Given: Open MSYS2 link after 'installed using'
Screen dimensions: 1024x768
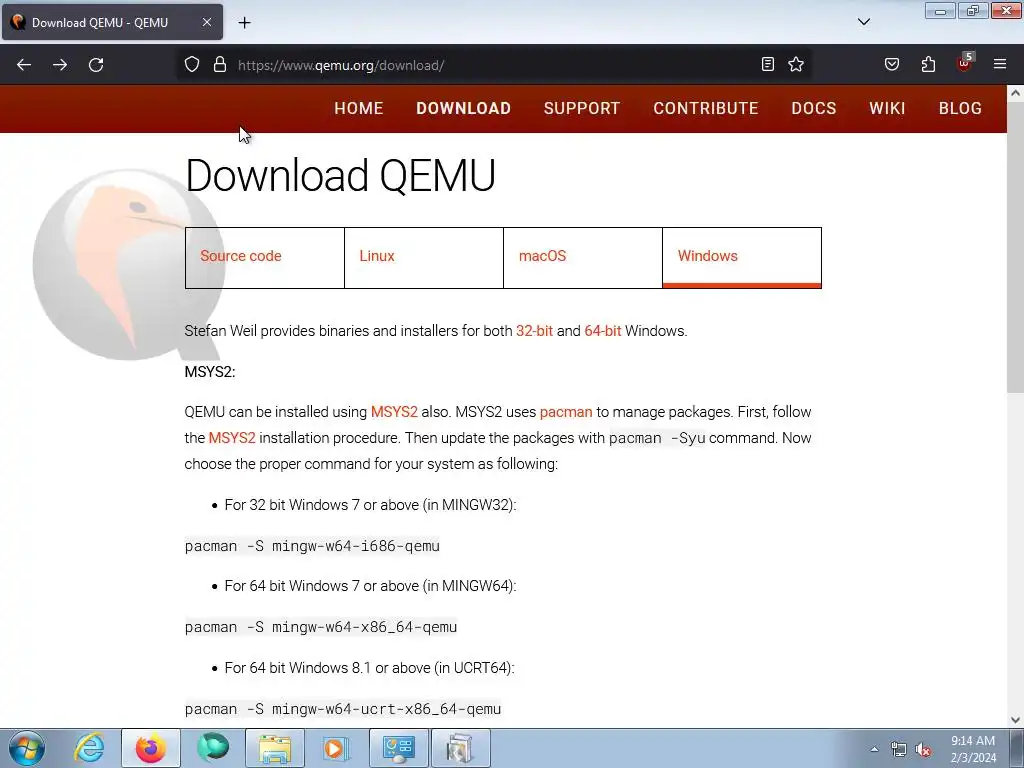Looking at the screenshot, I should [394, 412].
